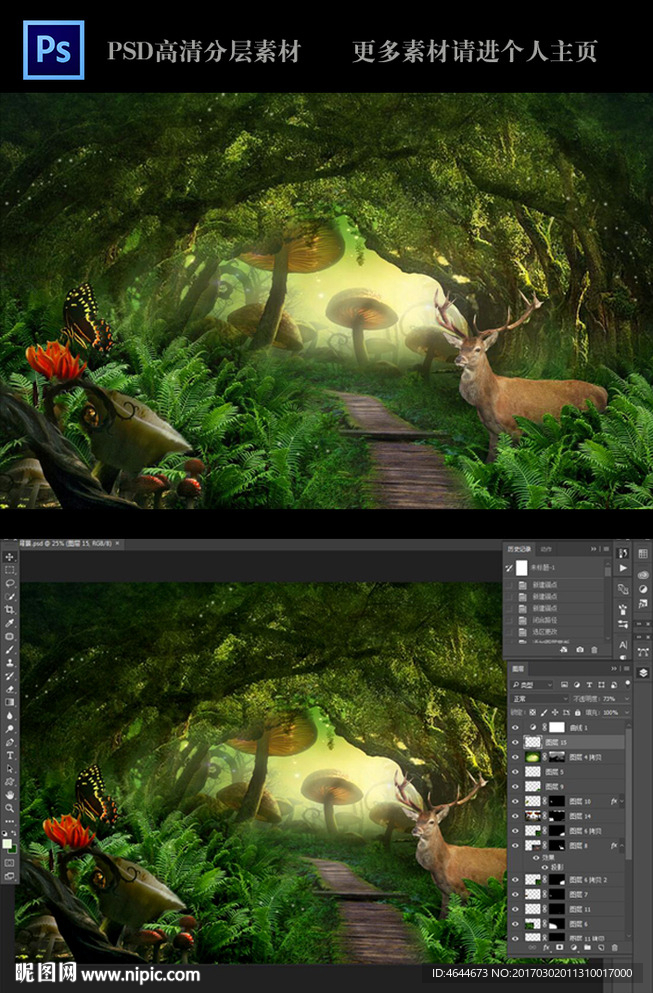Hide the 曲线 1 adjustment layer
The width and height of the screenshot is (653, 993).
(x=515, y=728)
